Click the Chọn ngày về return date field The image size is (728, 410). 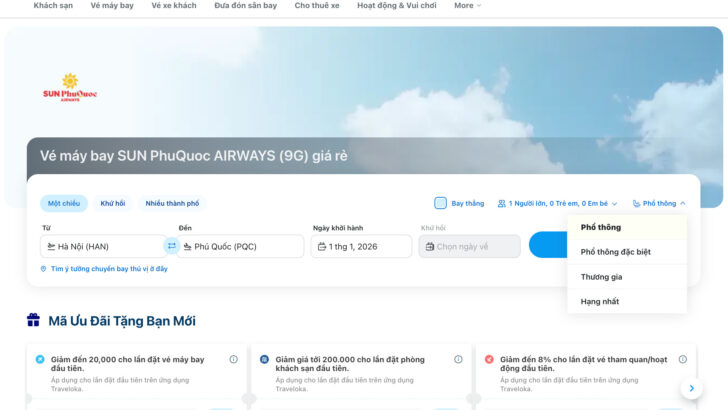click(469, 246)
